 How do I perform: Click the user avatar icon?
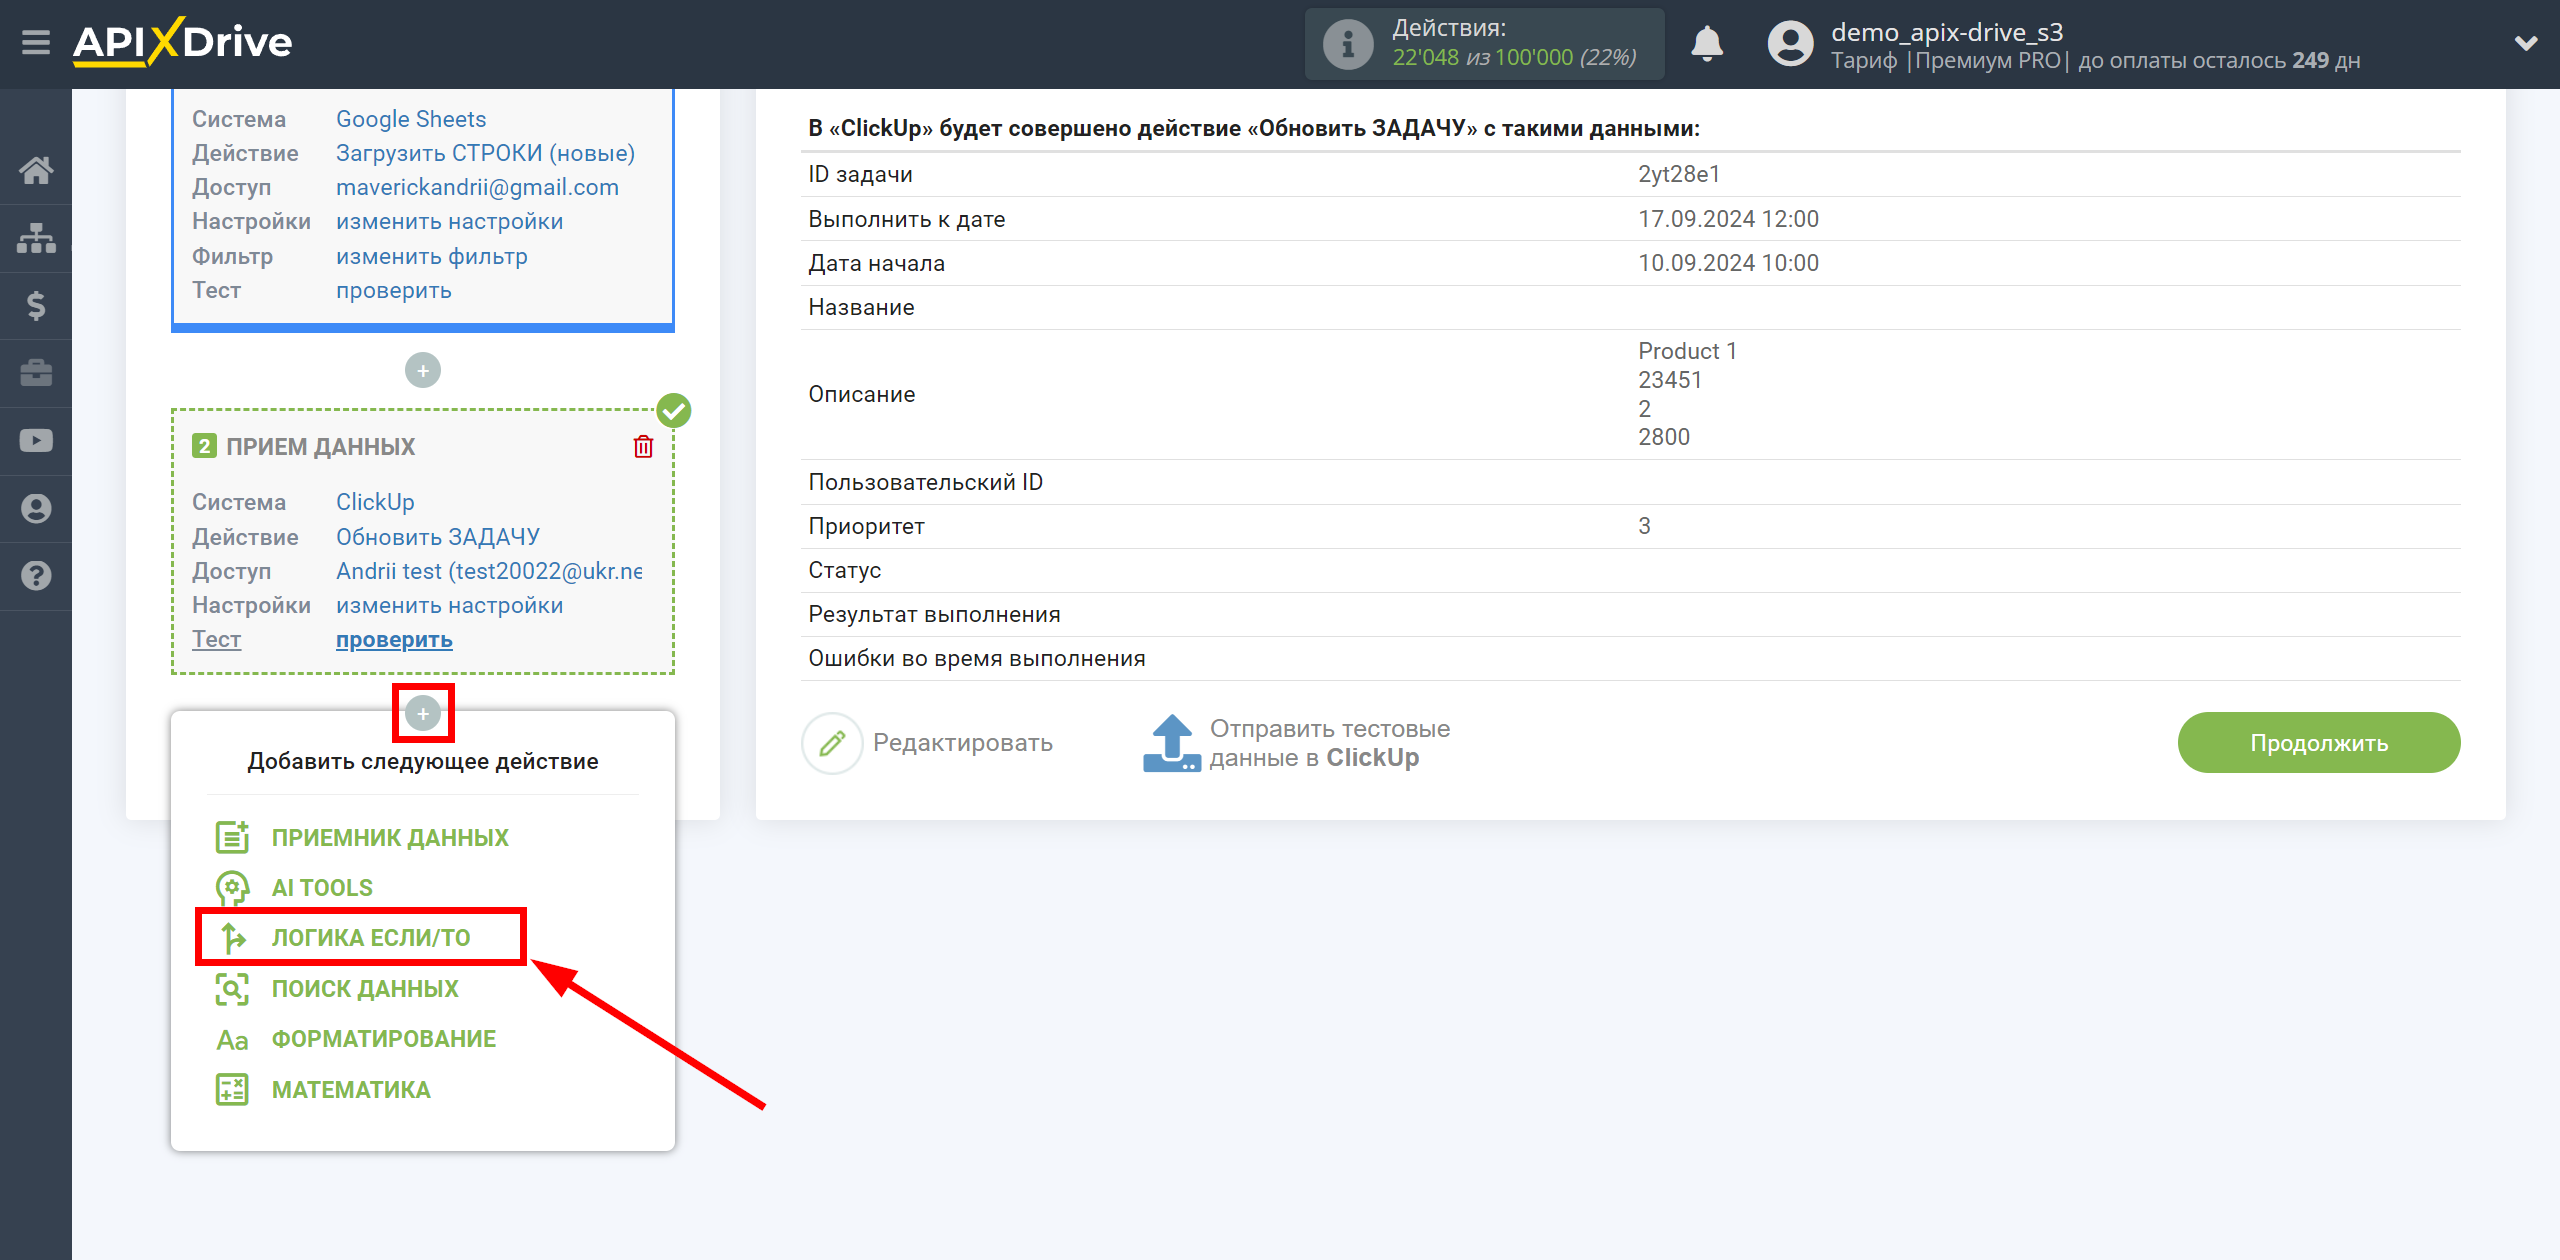pos(1790,44)
